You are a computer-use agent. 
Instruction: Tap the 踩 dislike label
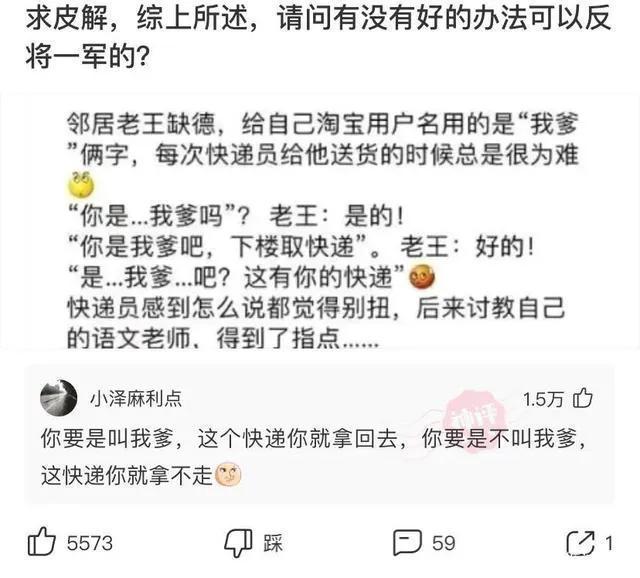[273, 543]
